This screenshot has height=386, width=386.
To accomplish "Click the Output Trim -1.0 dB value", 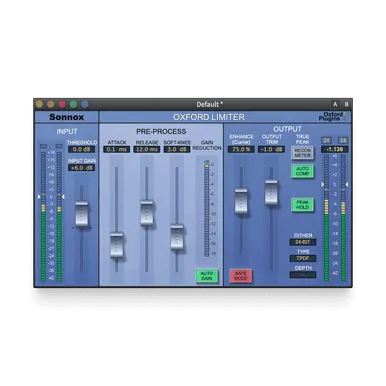I will (271, 149).
